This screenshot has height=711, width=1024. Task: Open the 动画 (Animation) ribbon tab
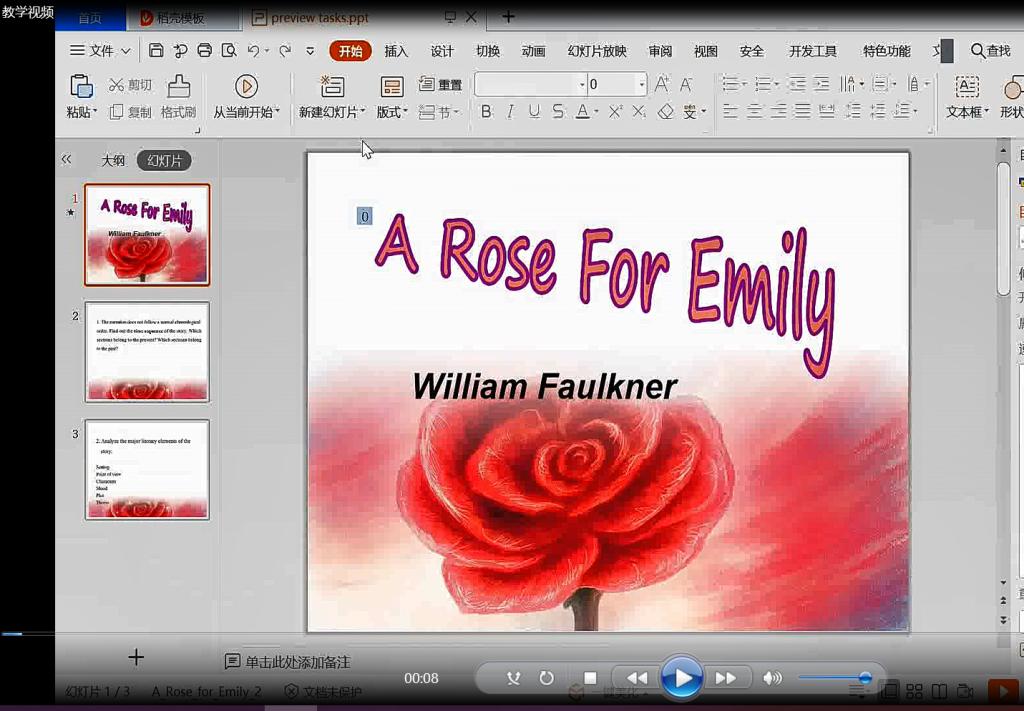tap(533, 51)
